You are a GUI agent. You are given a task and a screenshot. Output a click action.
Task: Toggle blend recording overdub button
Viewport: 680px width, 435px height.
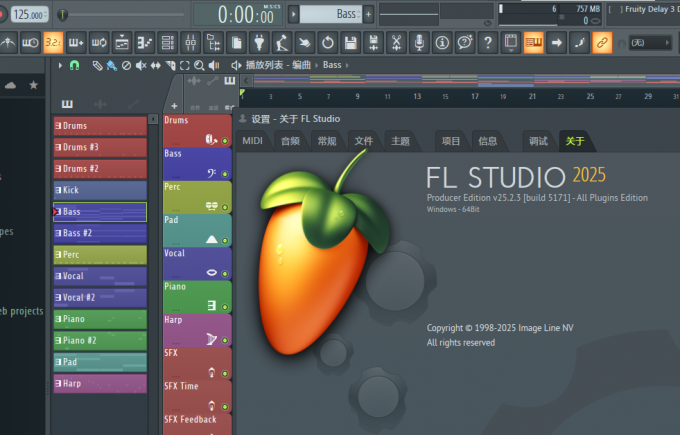(x=76, y=43)
